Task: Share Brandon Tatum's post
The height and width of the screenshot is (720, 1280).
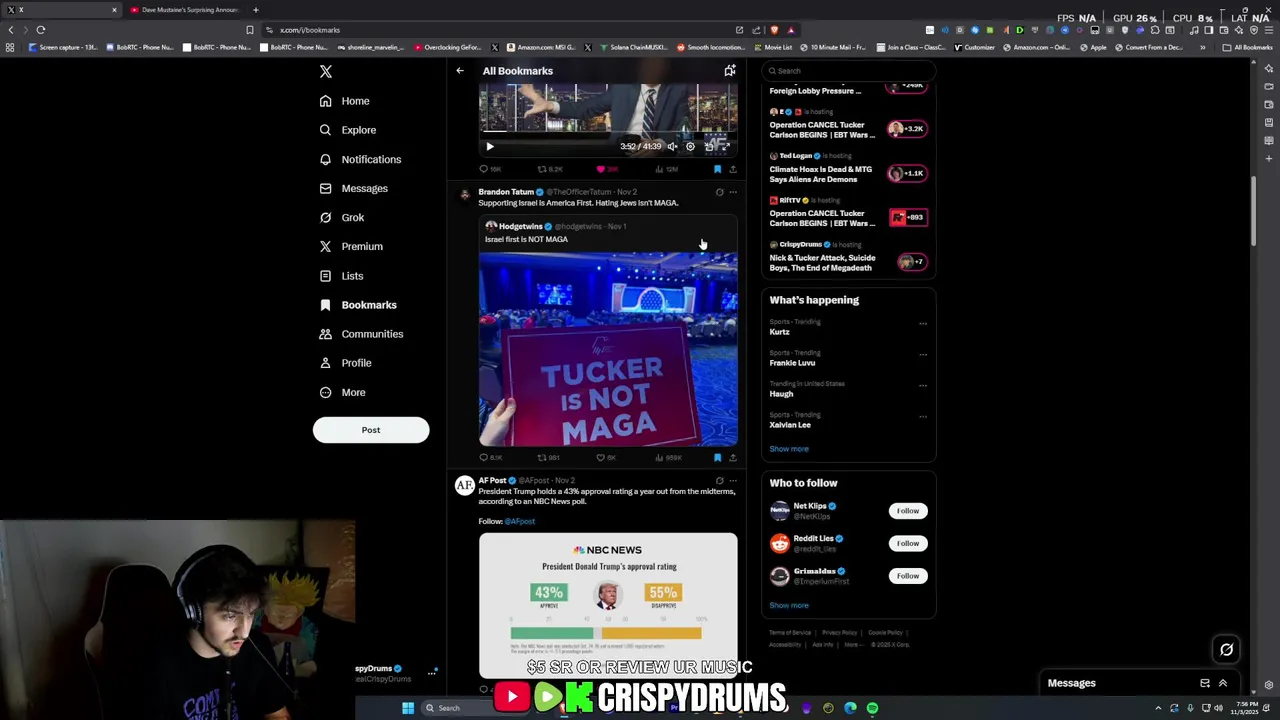Action: click(x=733, y=458)
